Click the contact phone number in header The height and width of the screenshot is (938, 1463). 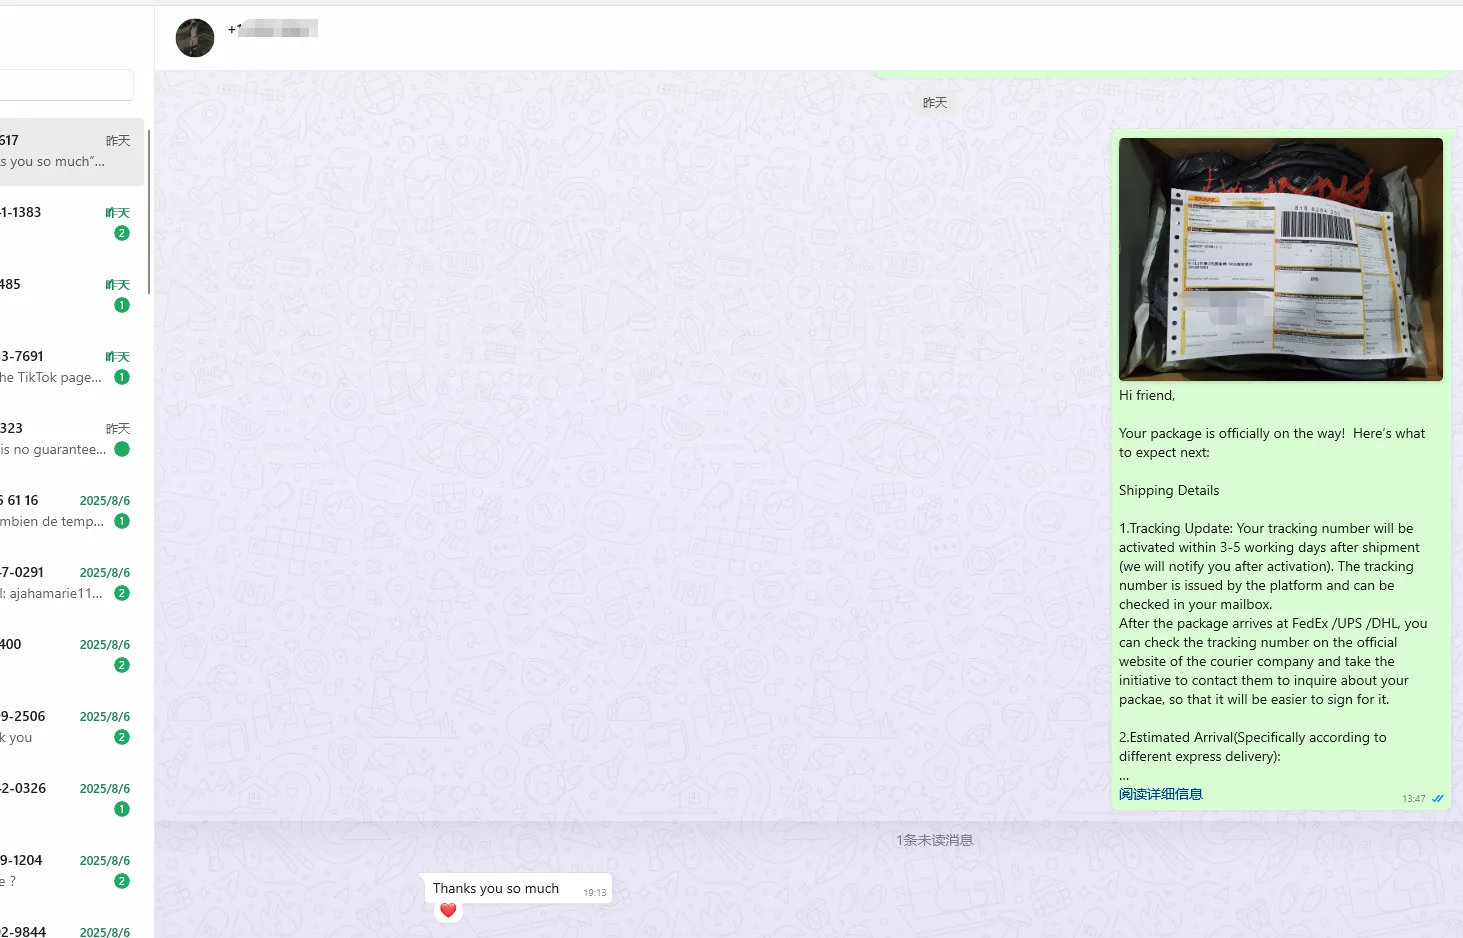tap(273, 29)
